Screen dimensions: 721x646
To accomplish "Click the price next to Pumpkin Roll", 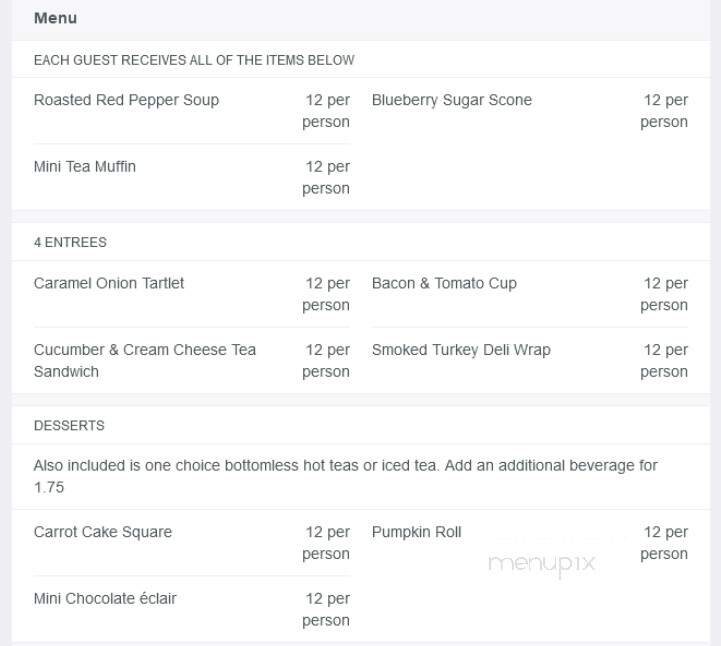I will coord(664,543).
